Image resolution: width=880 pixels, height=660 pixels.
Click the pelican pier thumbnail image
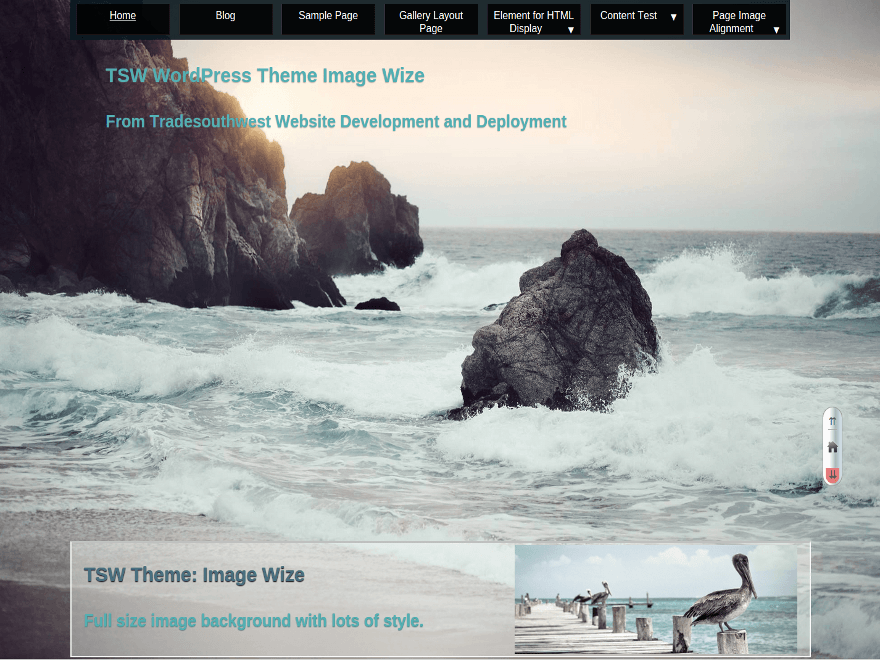(656, 599)
